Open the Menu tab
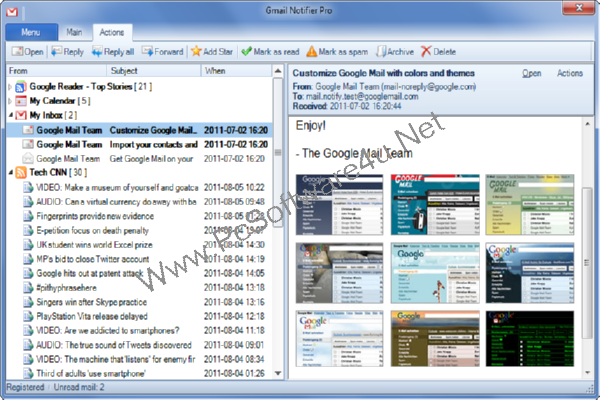This screenshot has width=600, height=400. (x=31, y=32)
